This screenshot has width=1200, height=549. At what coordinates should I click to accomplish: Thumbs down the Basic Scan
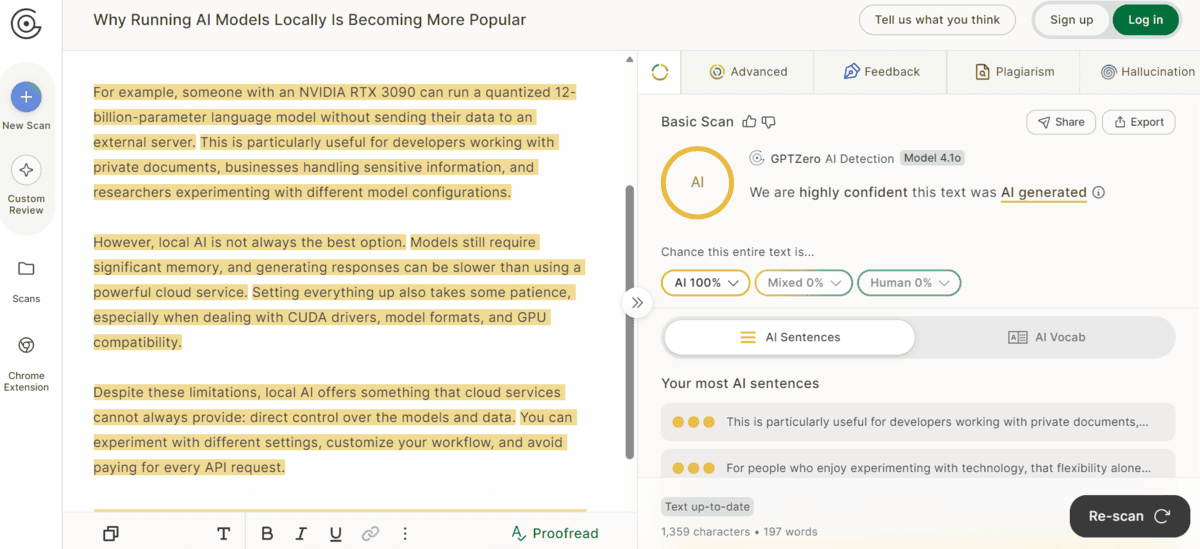(768, 122)
